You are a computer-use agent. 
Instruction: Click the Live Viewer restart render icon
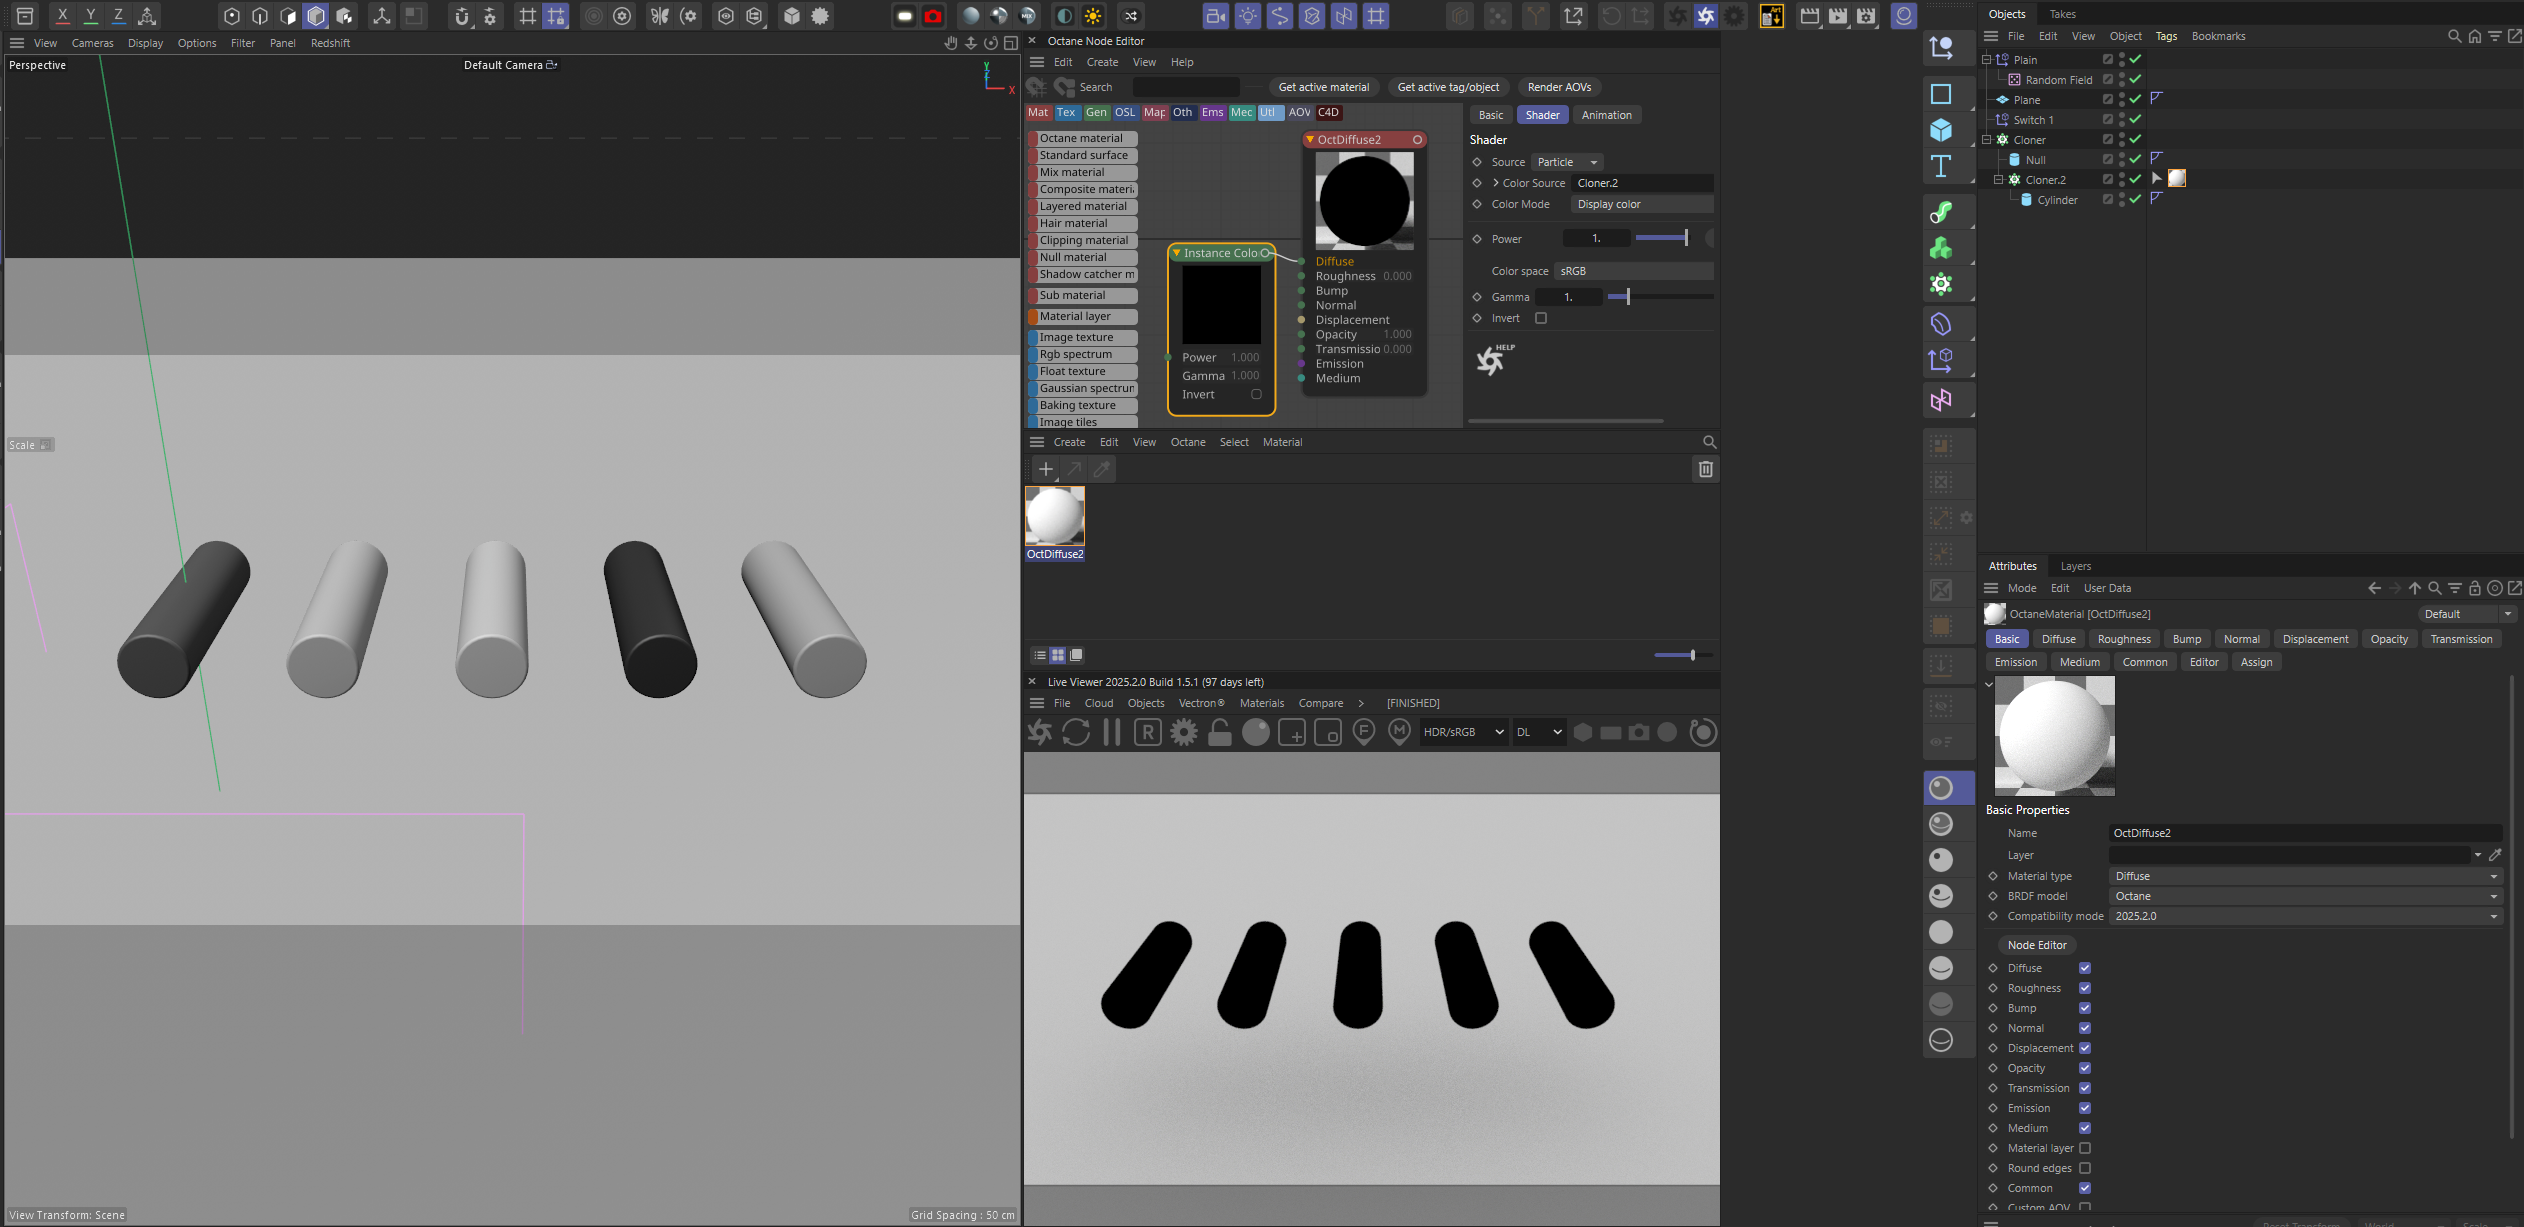tap(1076, 732)
